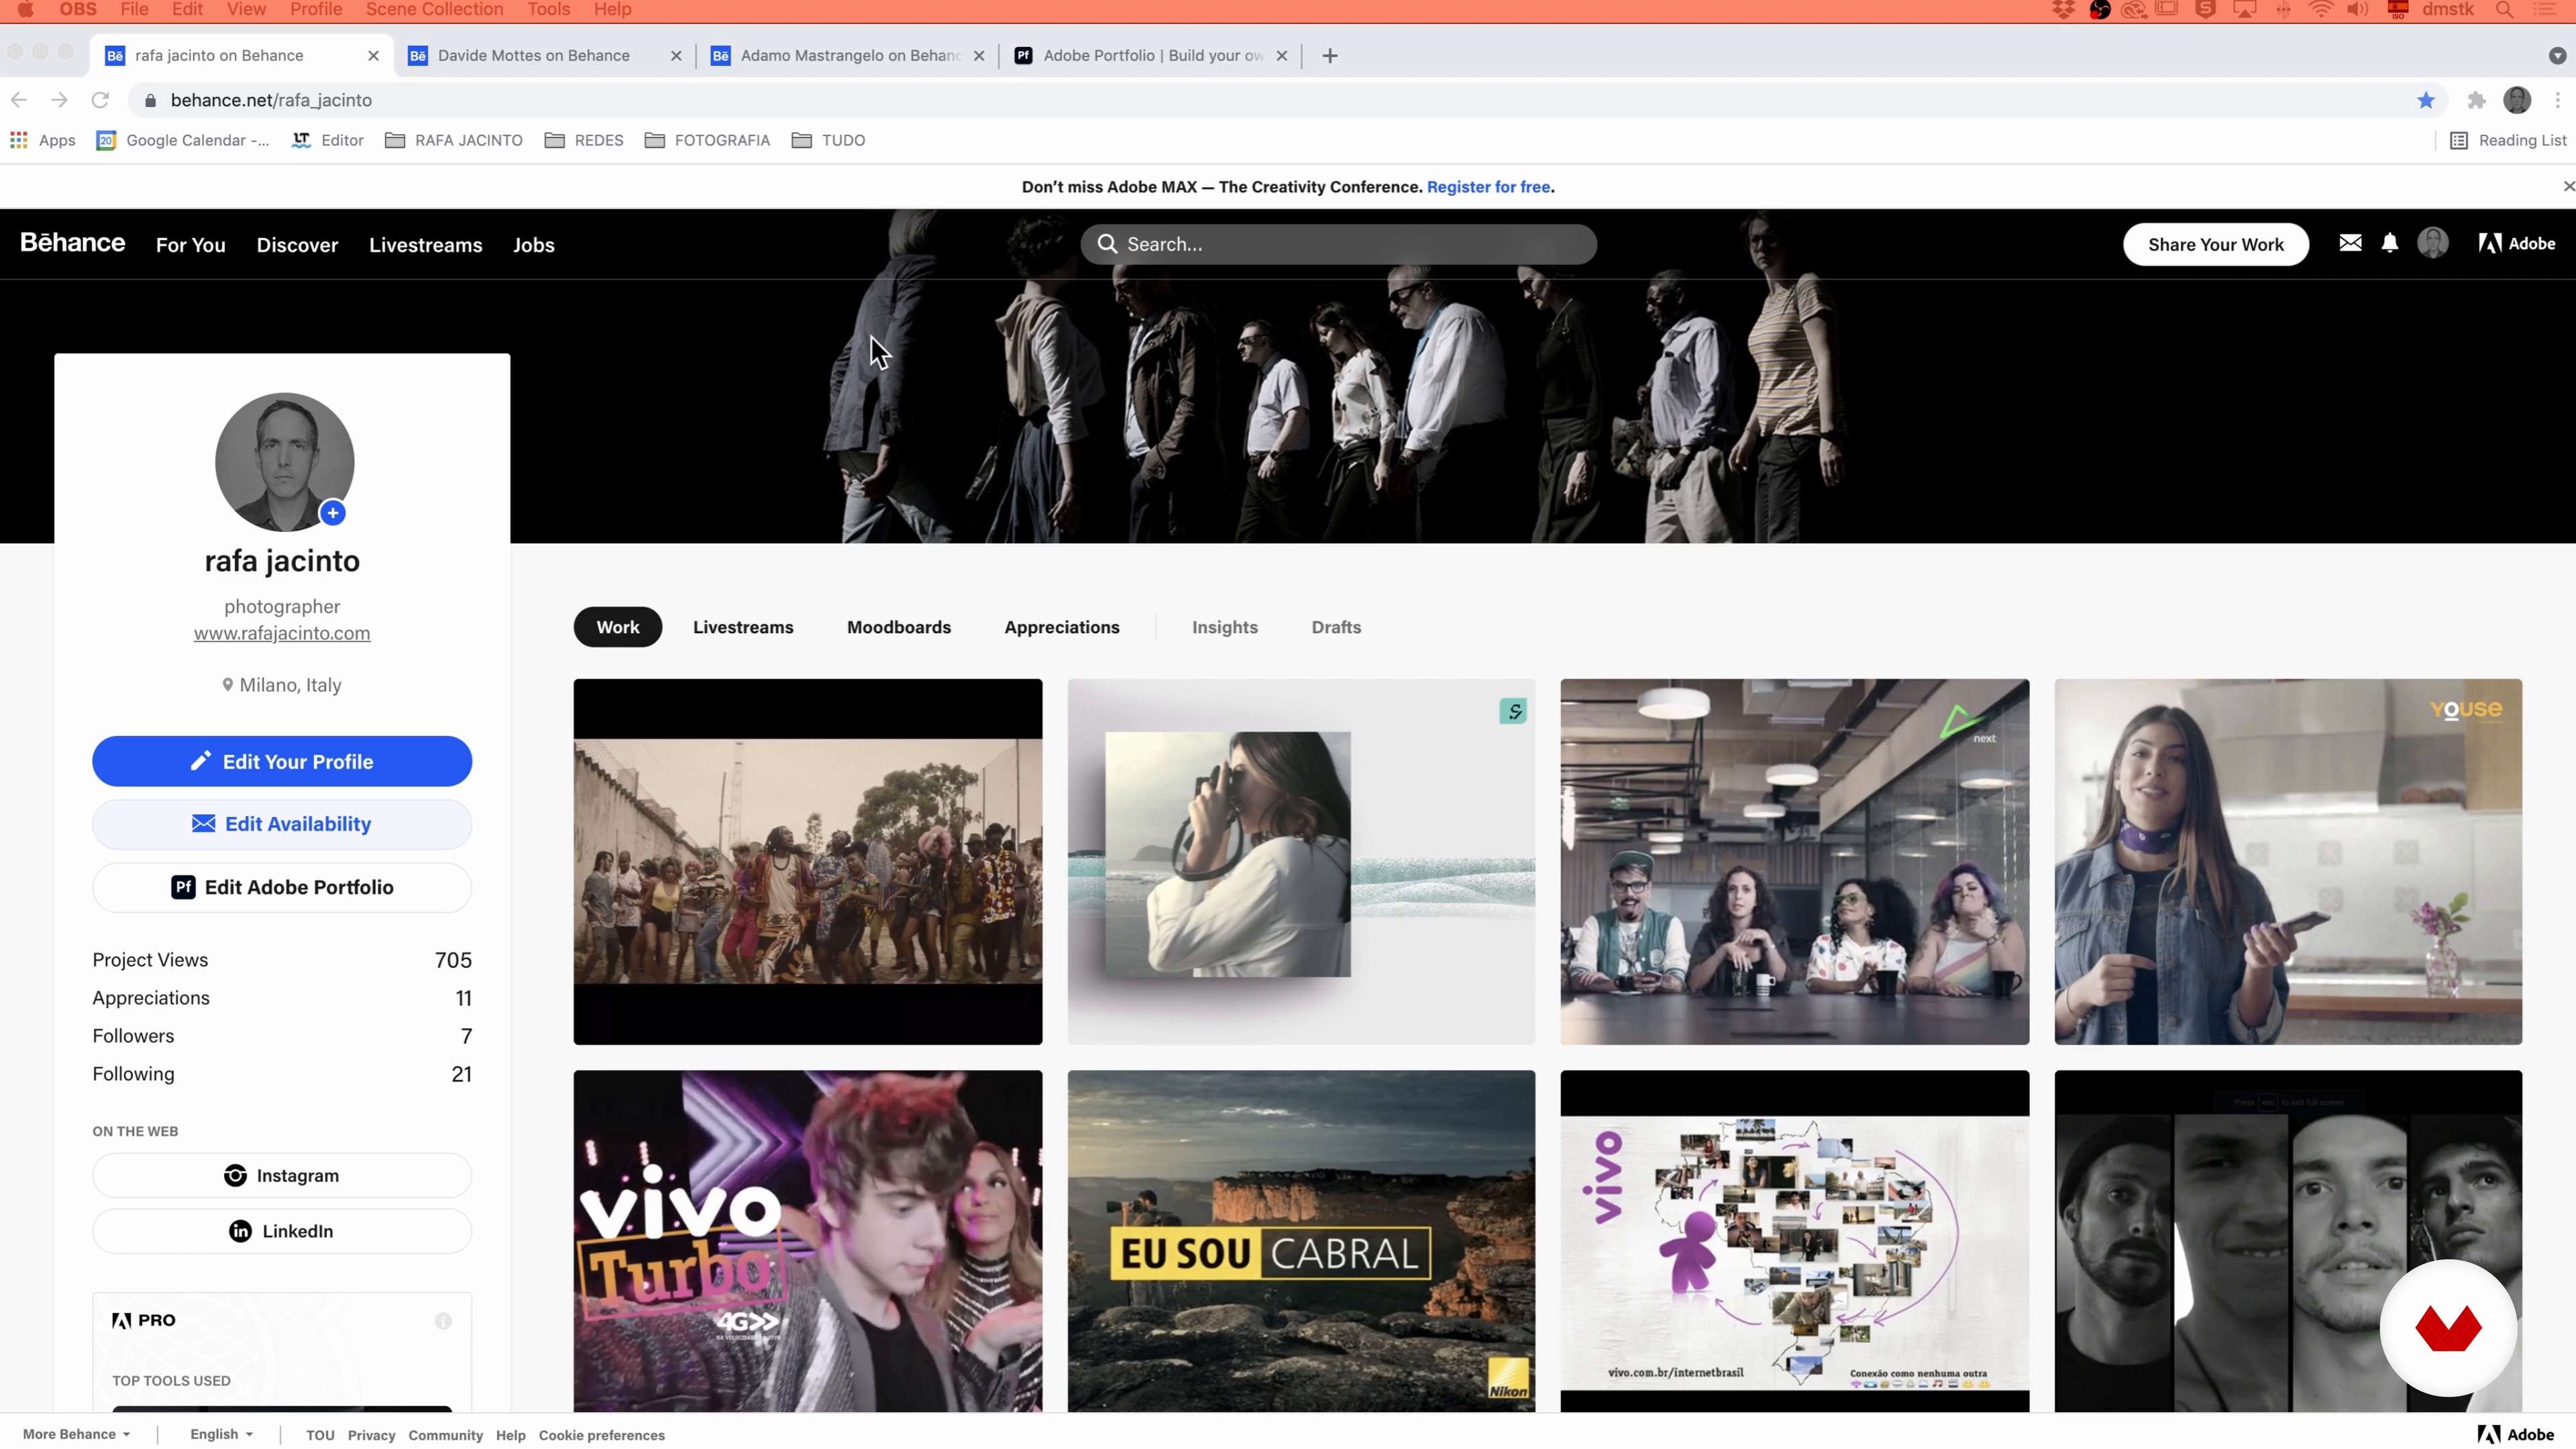Click the Register for free link

[x=1488, y=187]
